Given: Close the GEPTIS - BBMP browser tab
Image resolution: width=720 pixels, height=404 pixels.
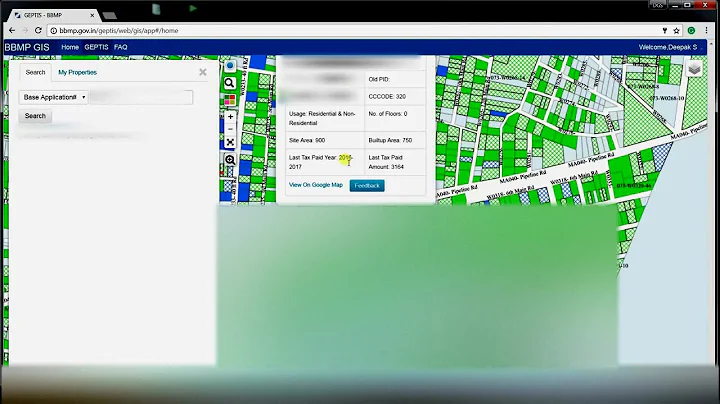Looking at the screenshot, I should [x=92, y=15].
